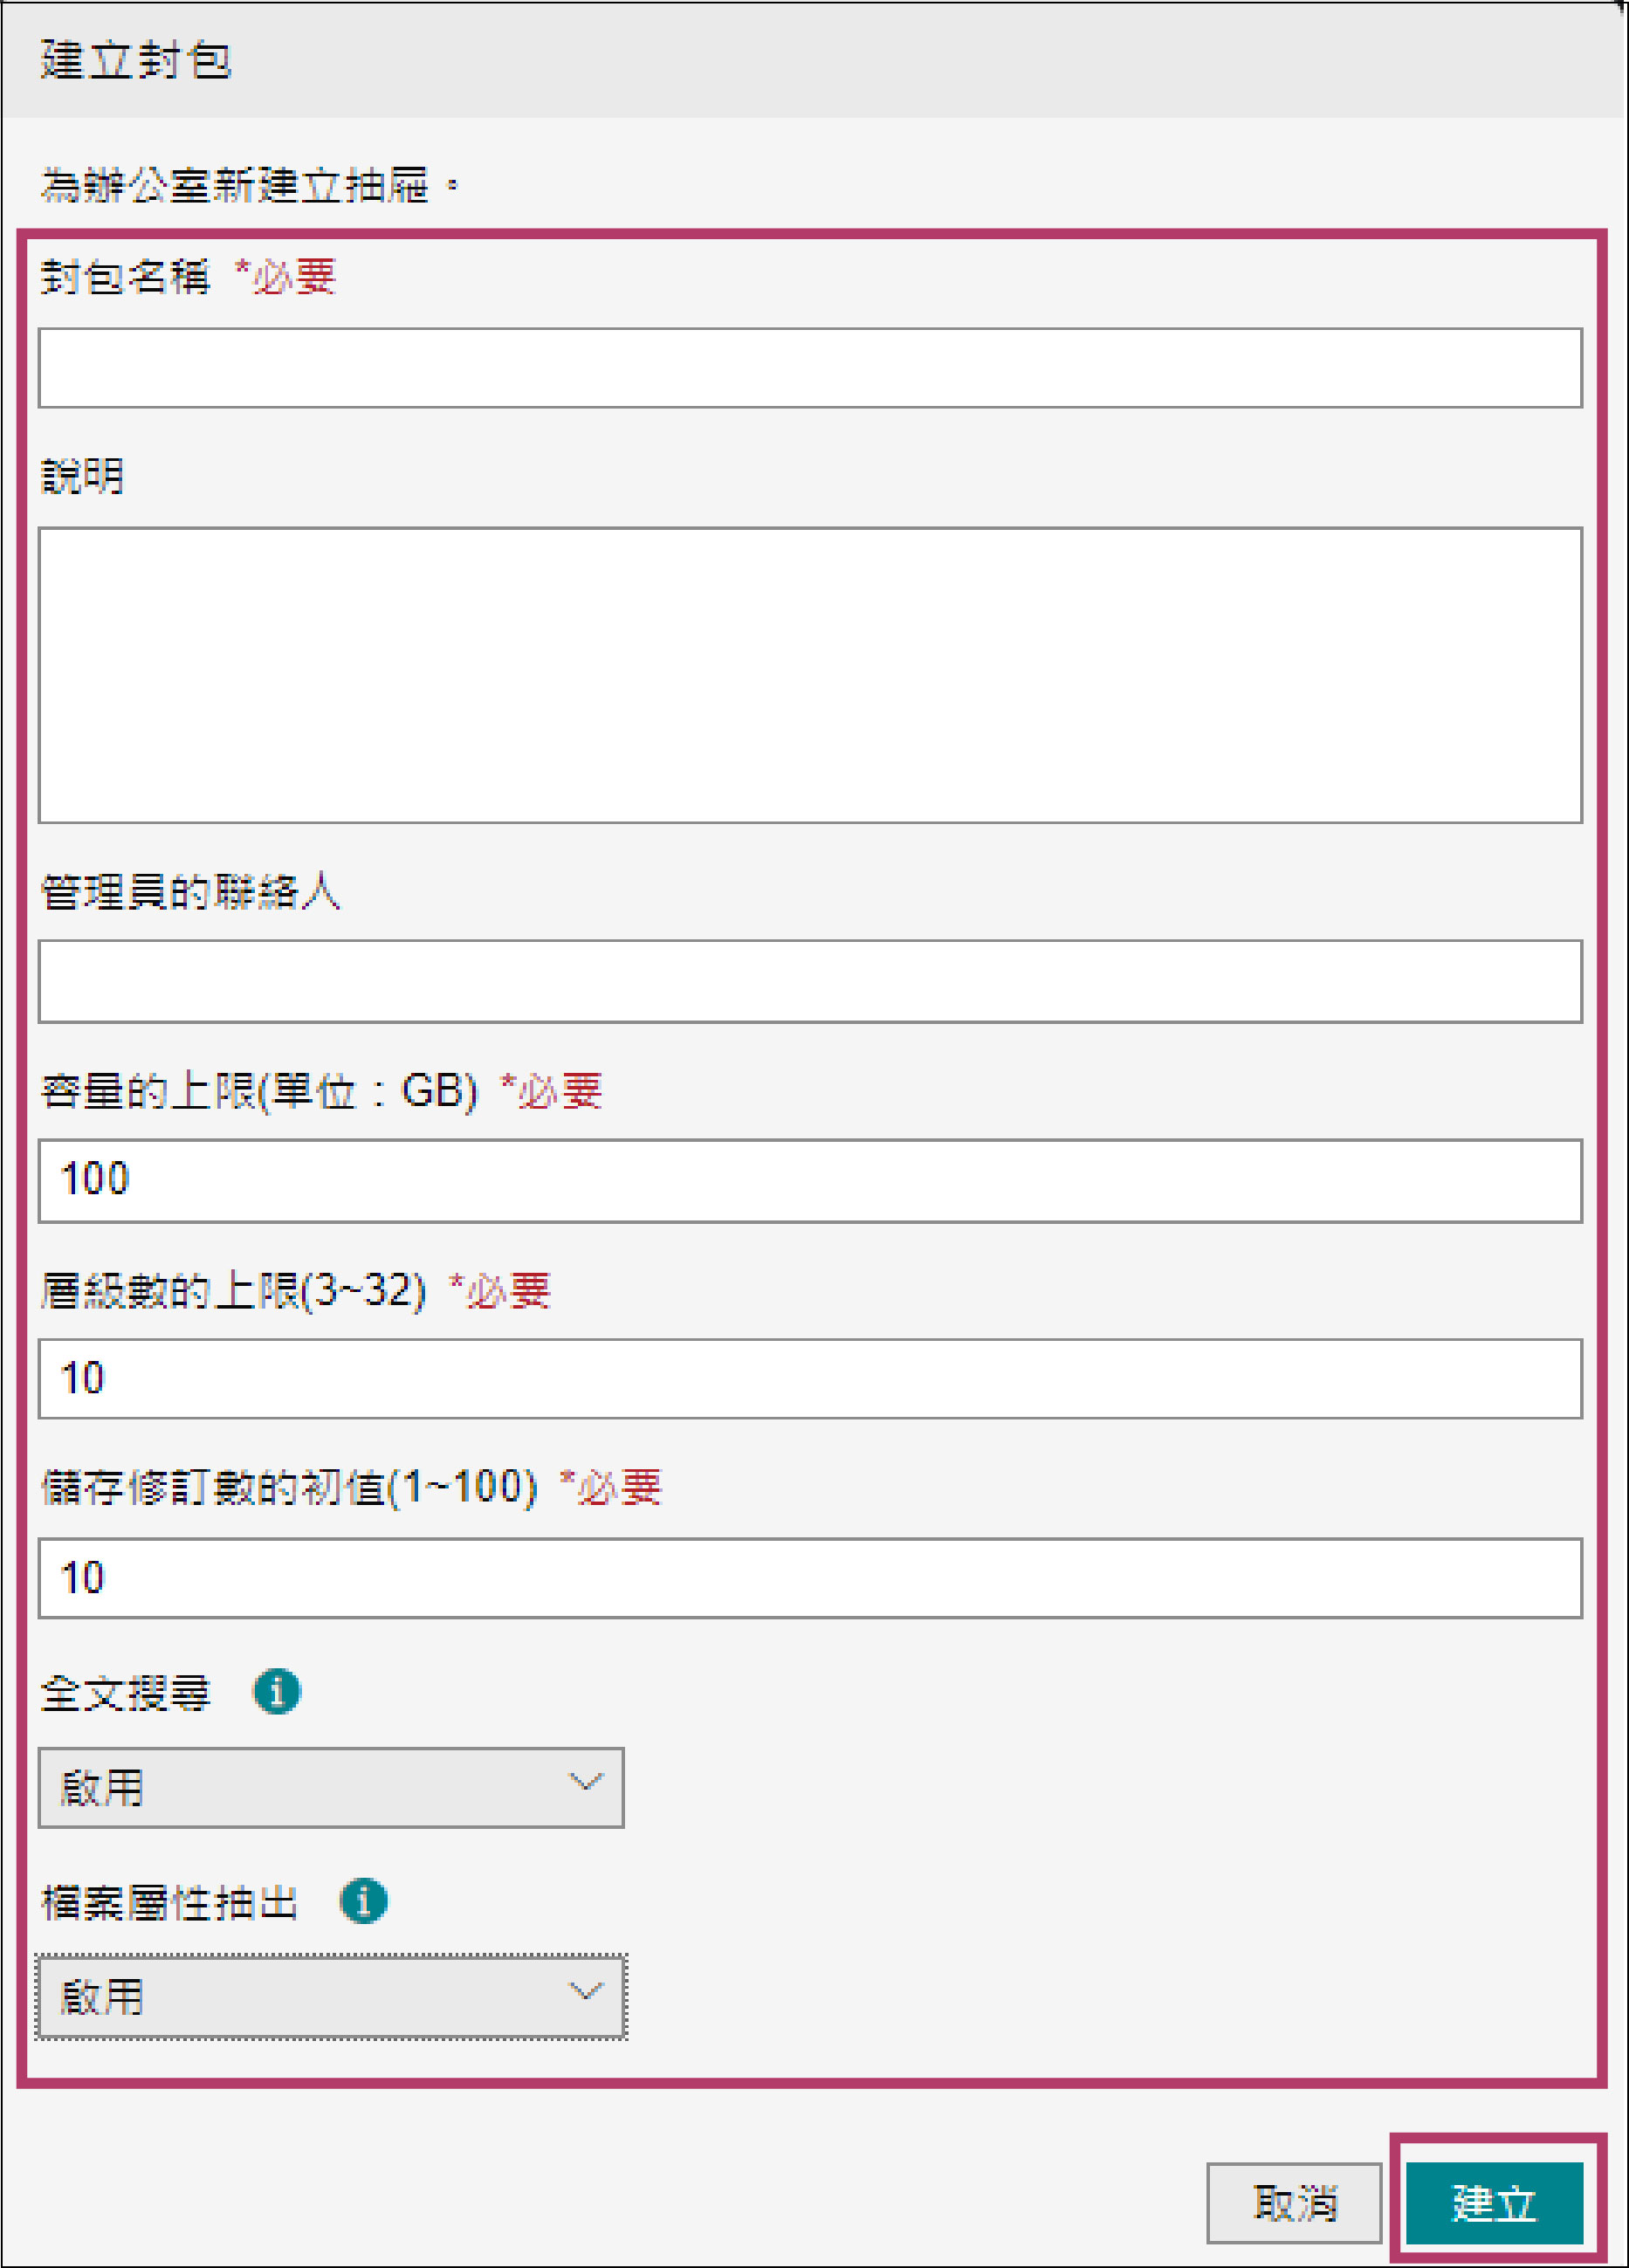
Task: Open the 全文搜尋 dropdown
Action: point(331,1788)
